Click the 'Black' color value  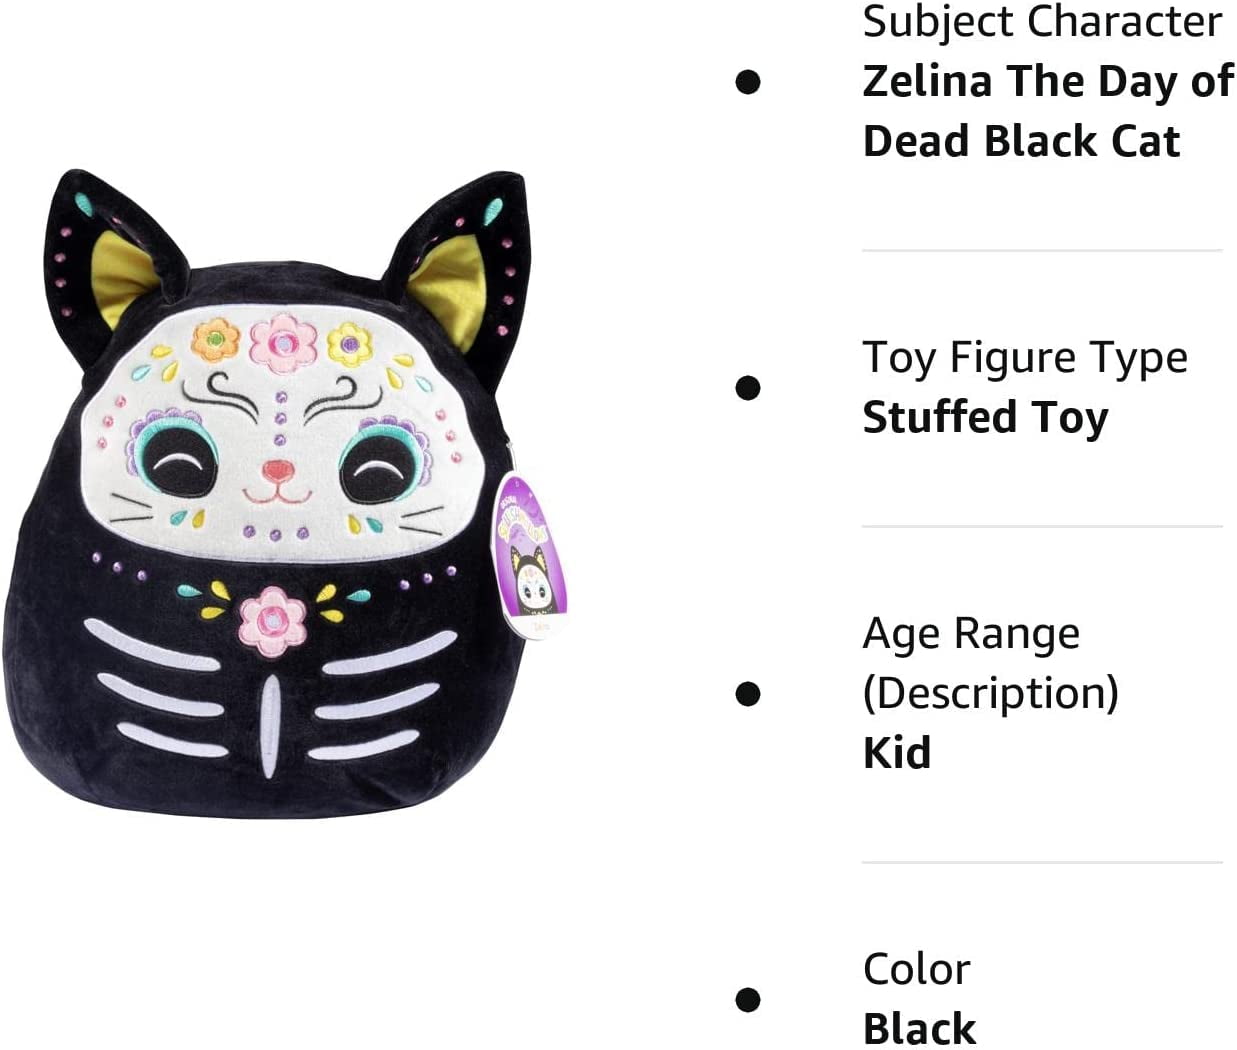pyautogui.click(x=920, y=1029)
